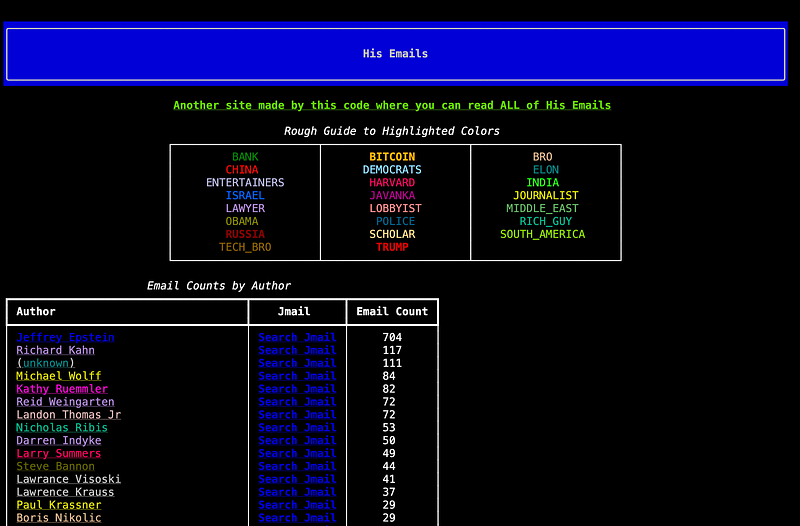Search Jmail for Larry Summers
This screenshot has width=800, height=526.
[x=297, y=453]
